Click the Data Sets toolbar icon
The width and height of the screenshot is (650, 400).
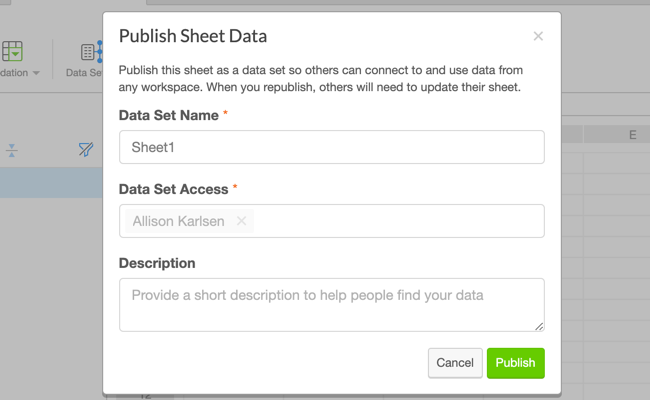coord(90,53)
